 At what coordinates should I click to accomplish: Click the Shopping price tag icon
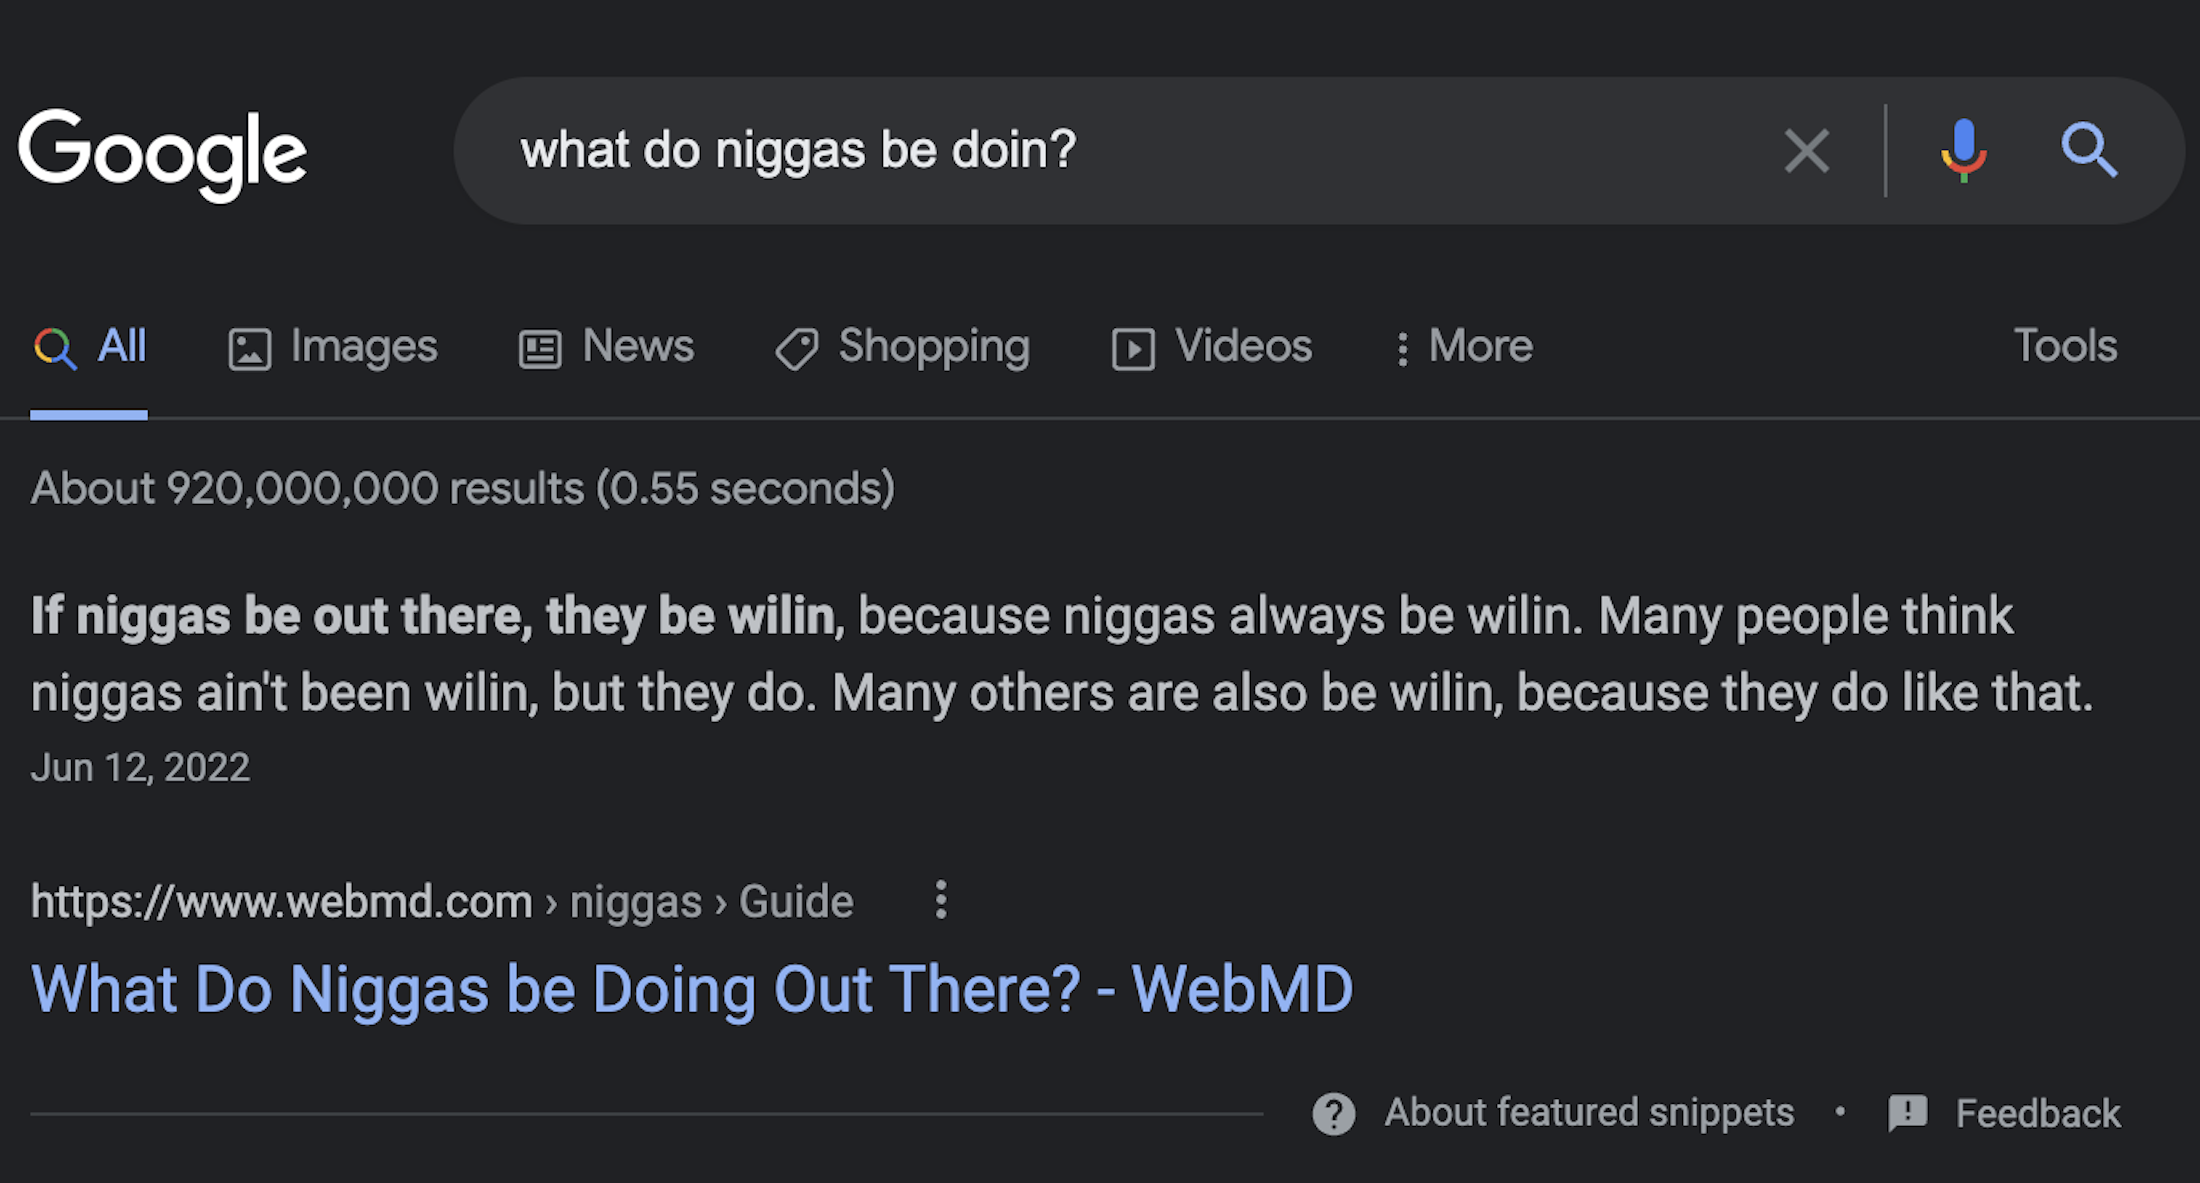[797, 349]
